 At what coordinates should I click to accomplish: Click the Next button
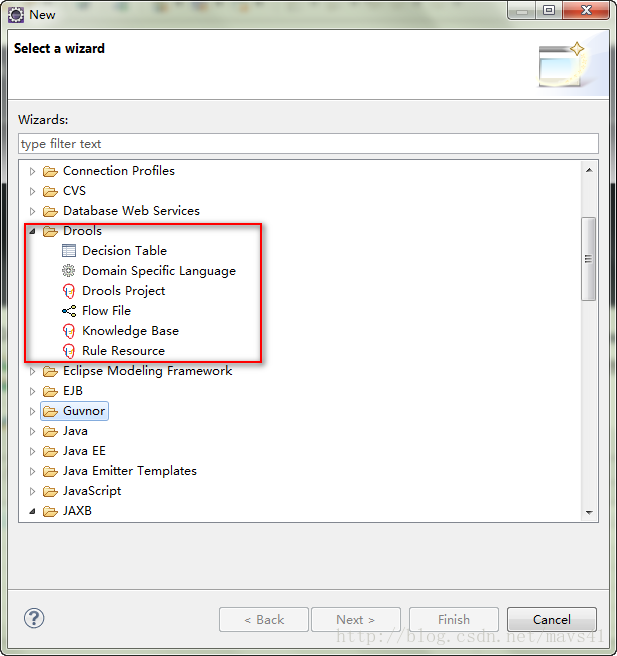coord(355,620)
